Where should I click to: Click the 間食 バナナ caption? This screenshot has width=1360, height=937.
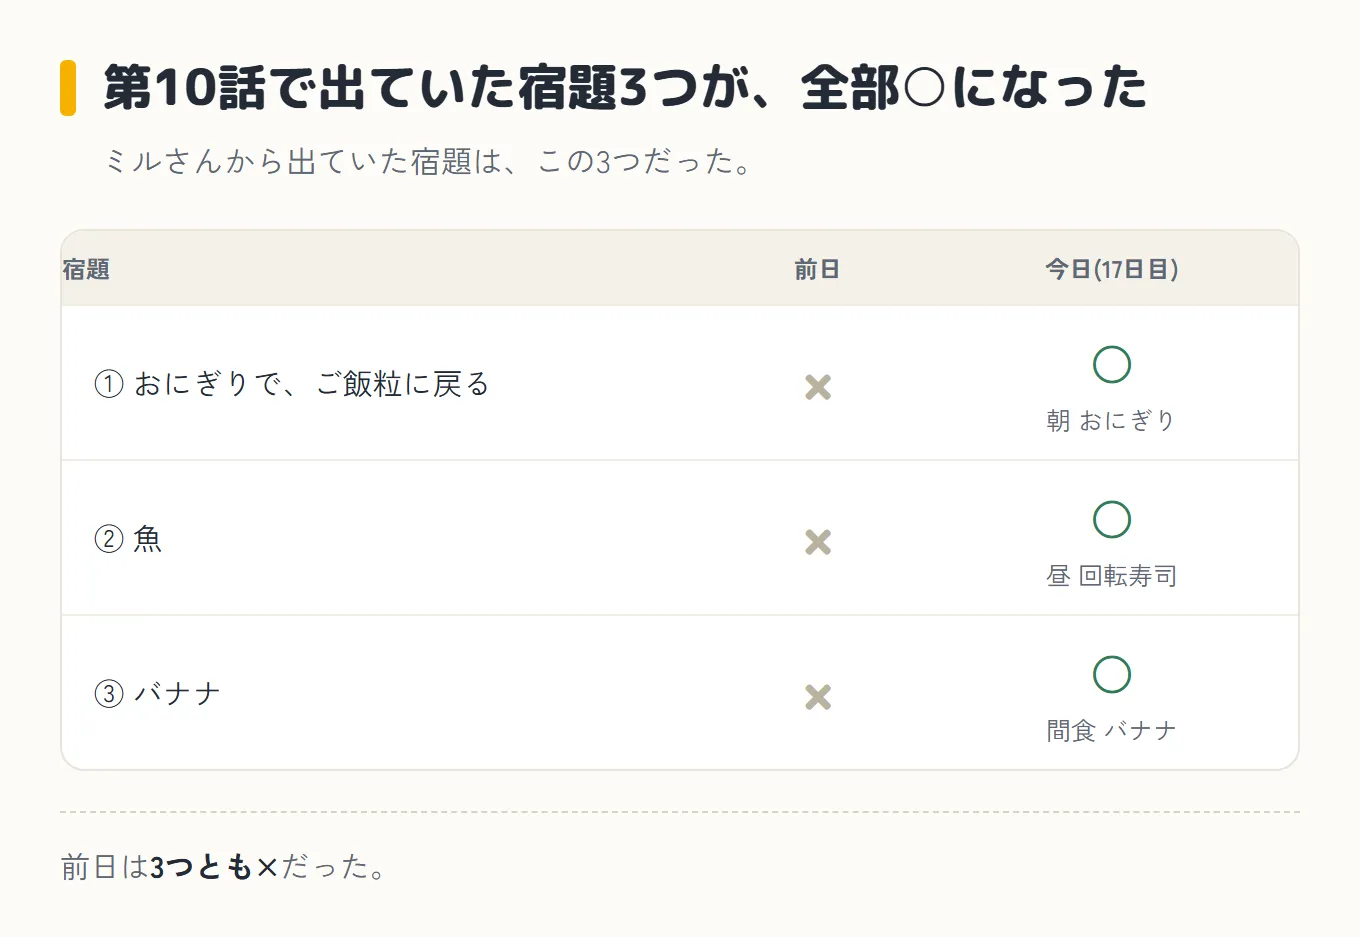(x=1112, y=731)
